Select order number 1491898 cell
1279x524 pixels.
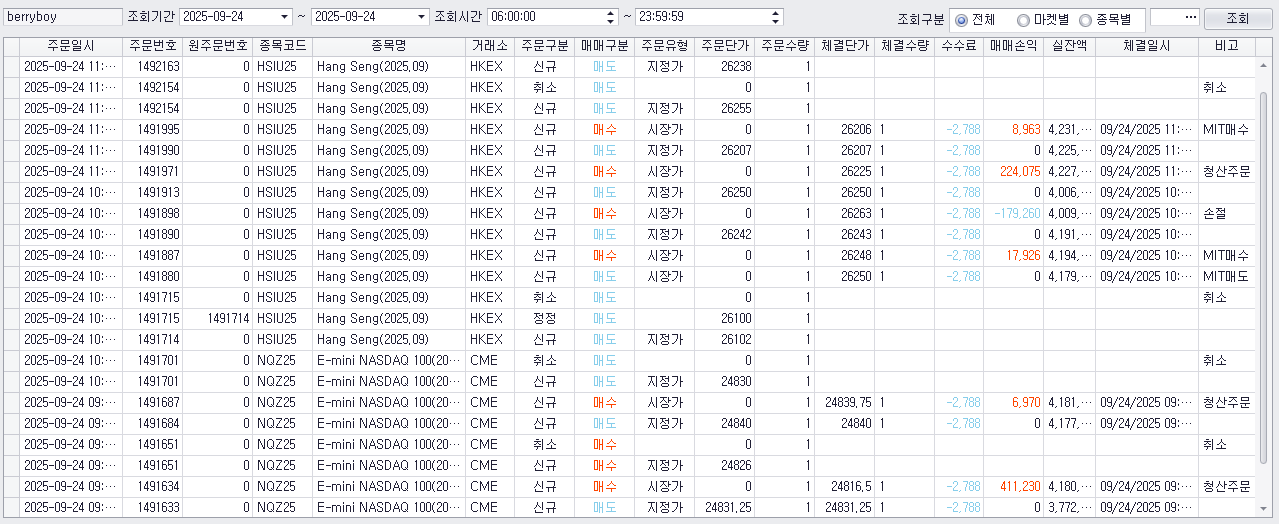click(153, 213)
